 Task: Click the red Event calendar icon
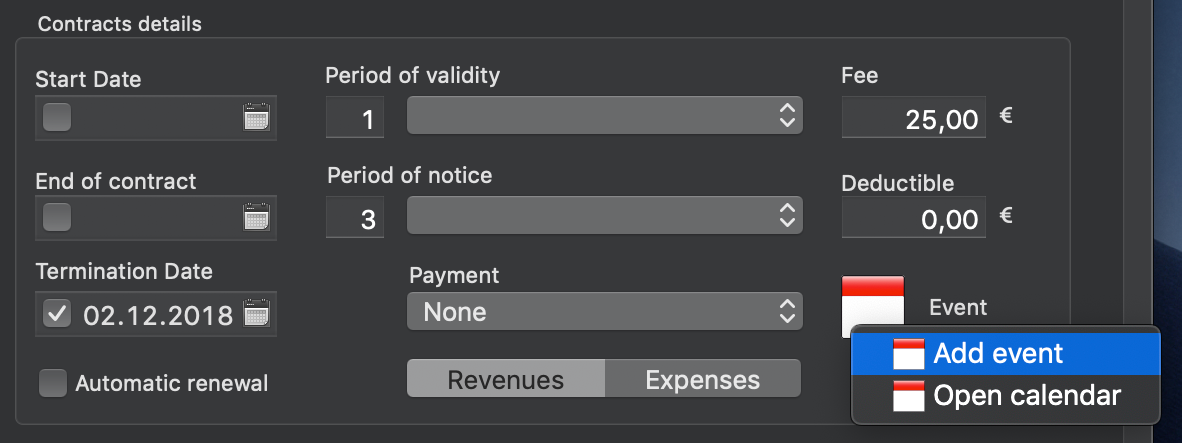click(873, 299)
